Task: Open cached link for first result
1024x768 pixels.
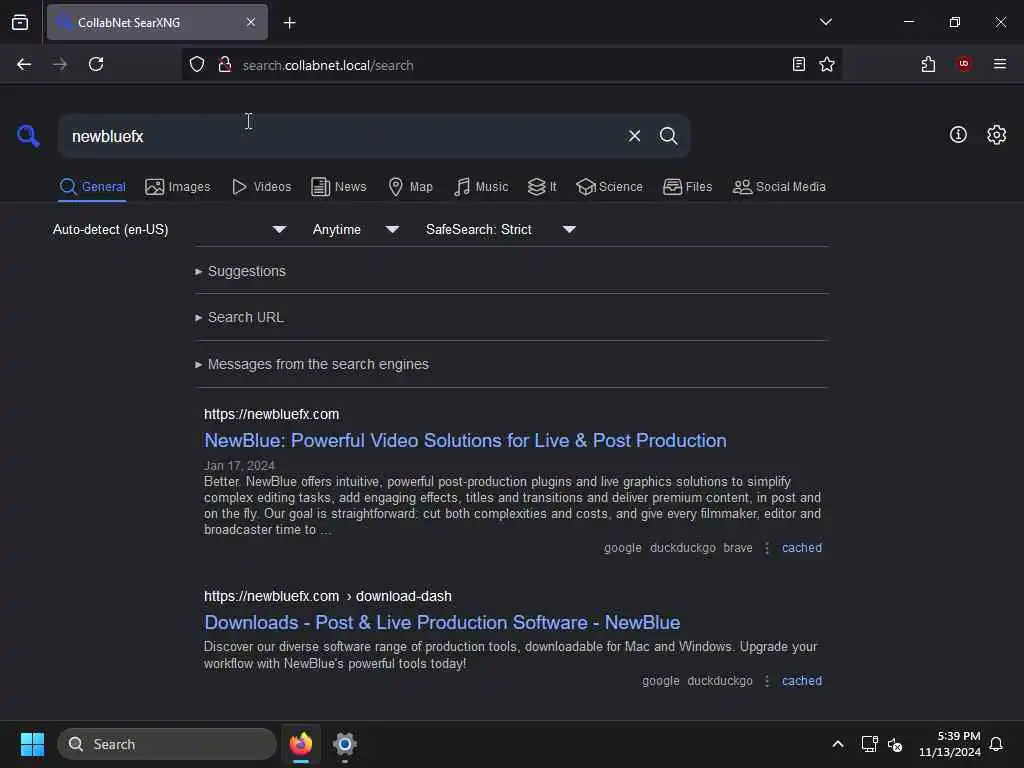Action: pos(802,548)
